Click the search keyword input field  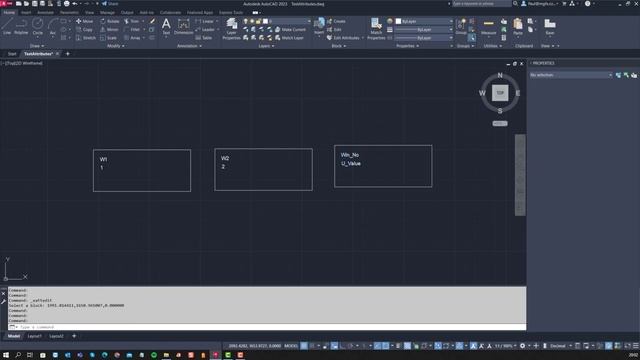click(x=482, y=4)
